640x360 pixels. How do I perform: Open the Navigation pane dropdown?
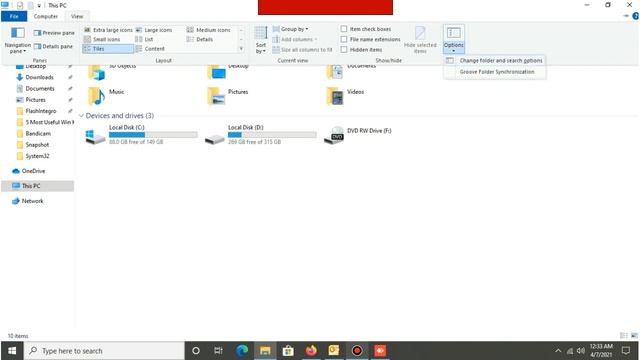pos(18,40)
